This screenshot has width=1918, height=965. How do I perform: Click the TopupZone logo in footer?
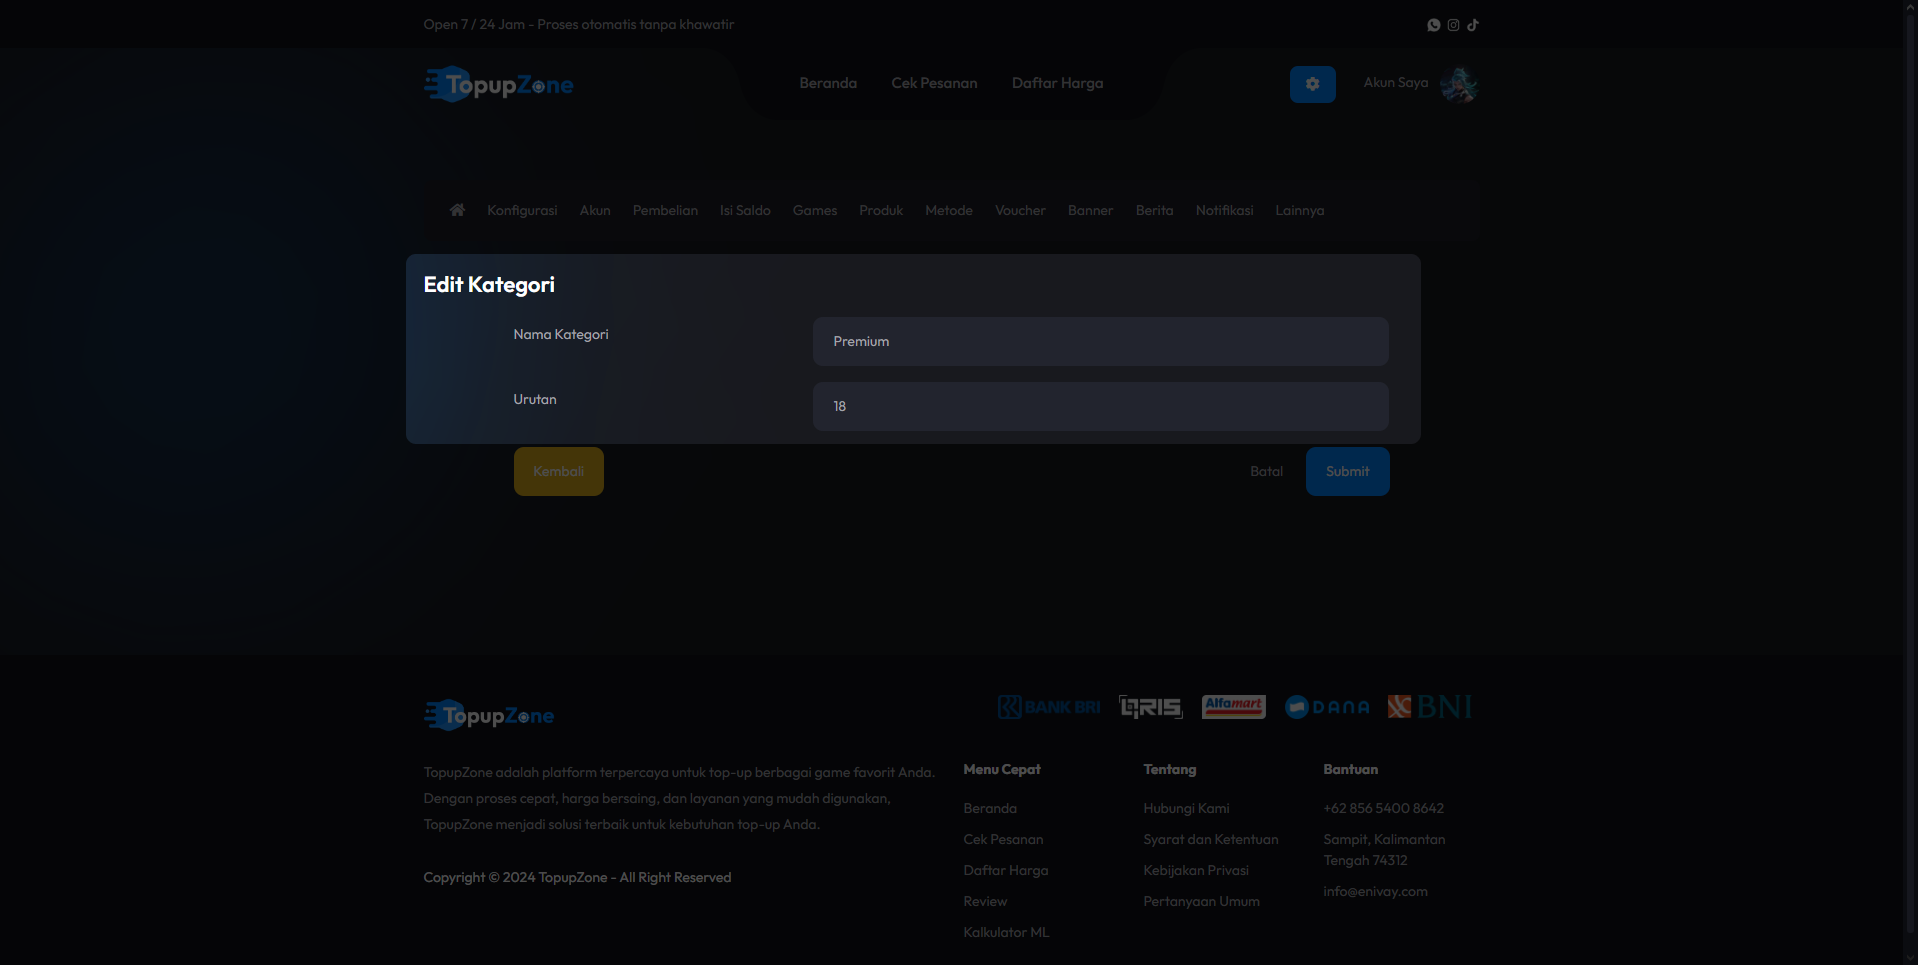tap(489, 715)
